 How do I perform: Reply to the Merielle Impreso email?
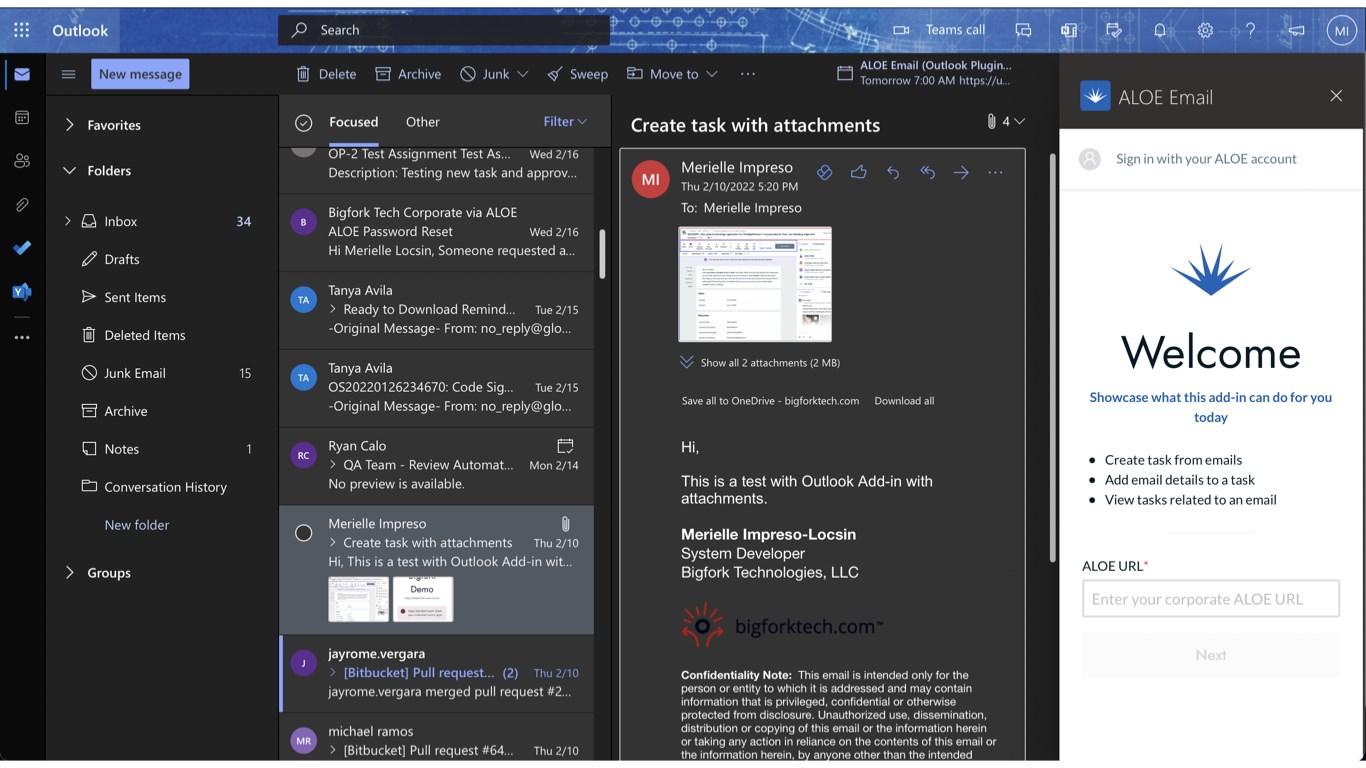tap(893, 172)
